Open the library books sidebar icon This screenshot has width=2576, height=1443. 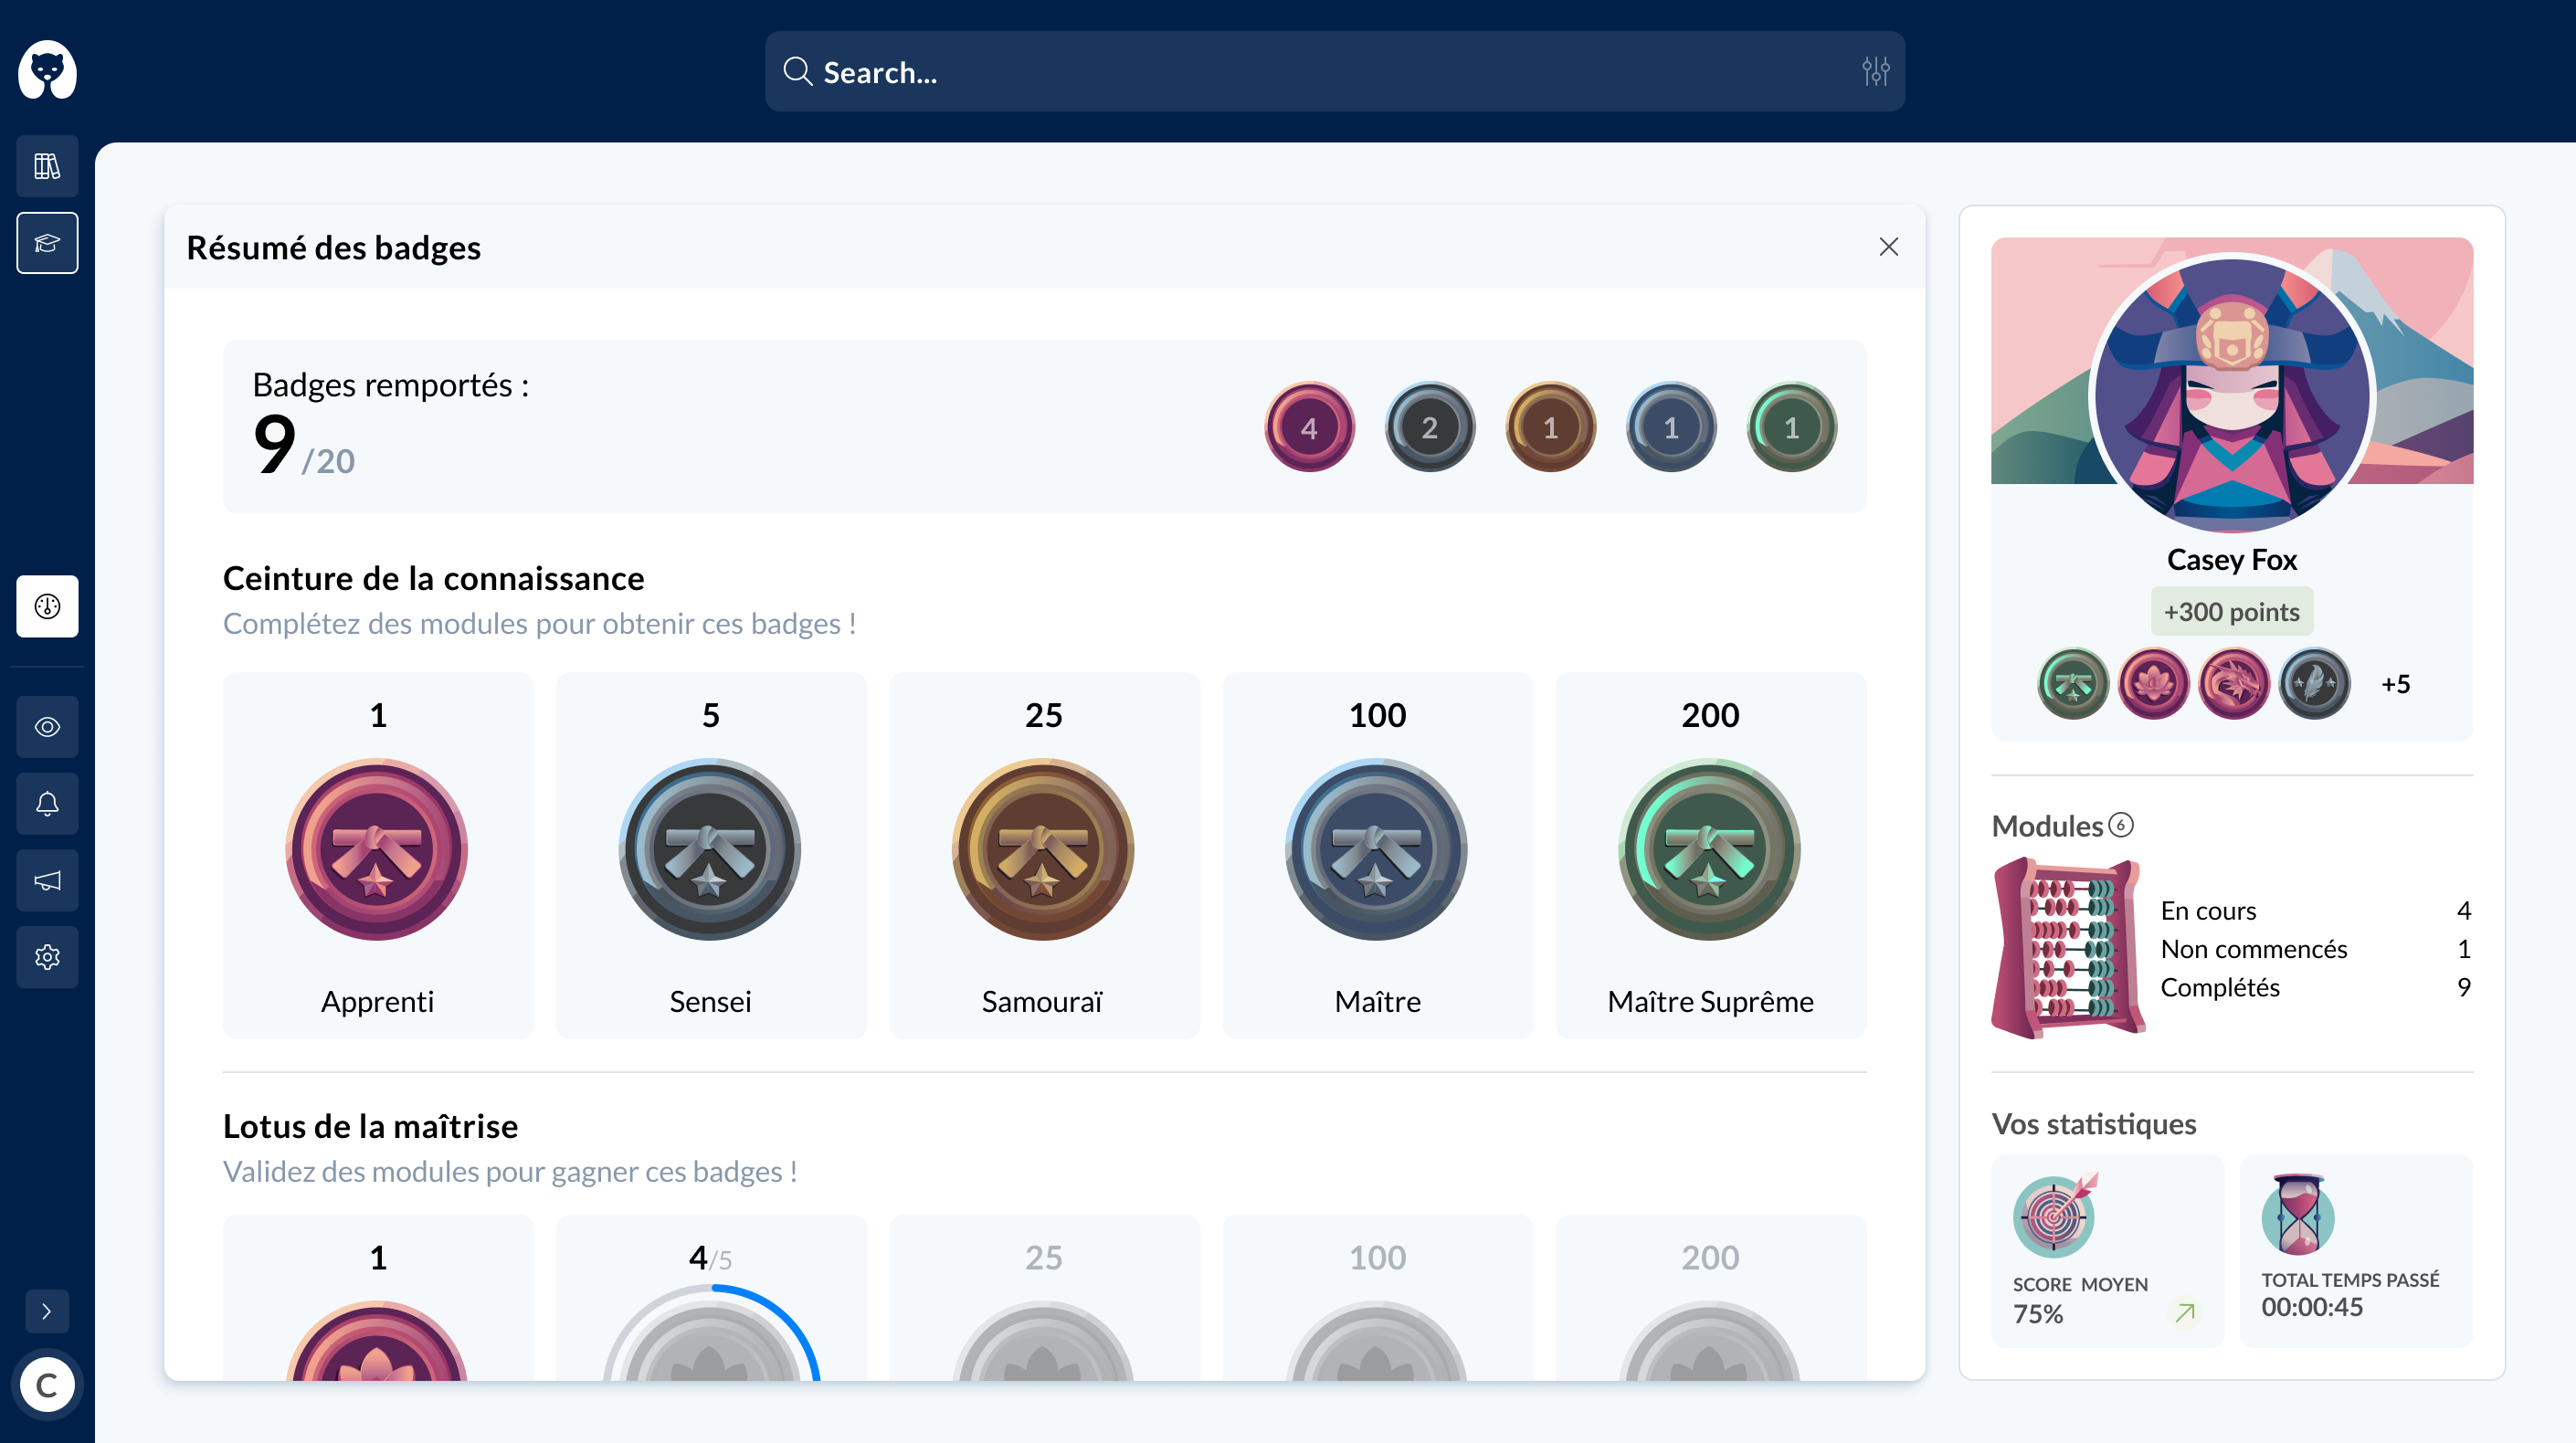click(x=47, y=166)
